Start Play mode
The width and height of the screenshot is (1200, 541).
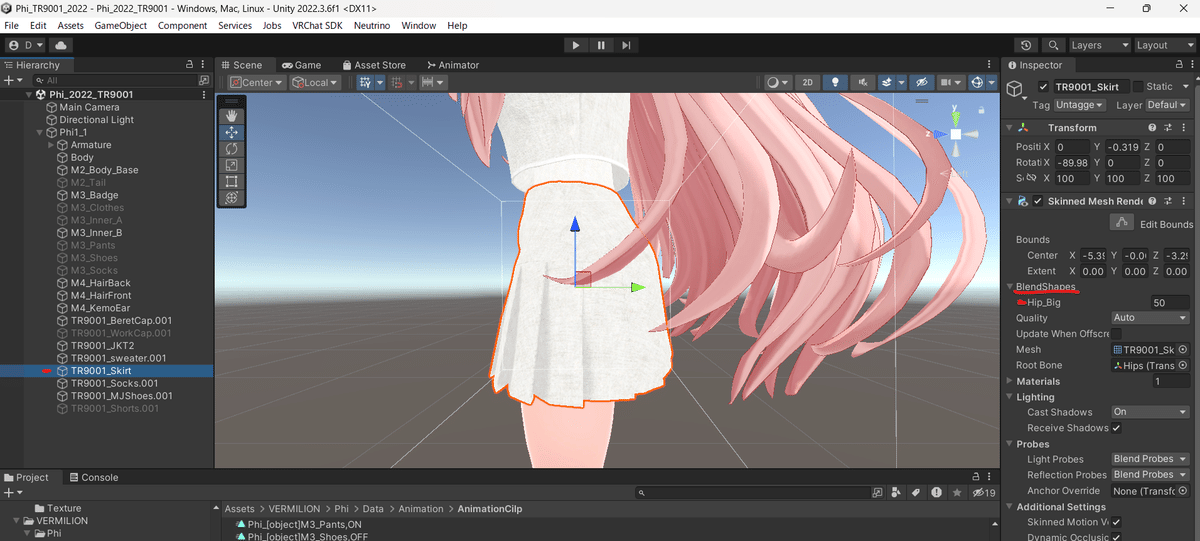[x=575, y=45]
